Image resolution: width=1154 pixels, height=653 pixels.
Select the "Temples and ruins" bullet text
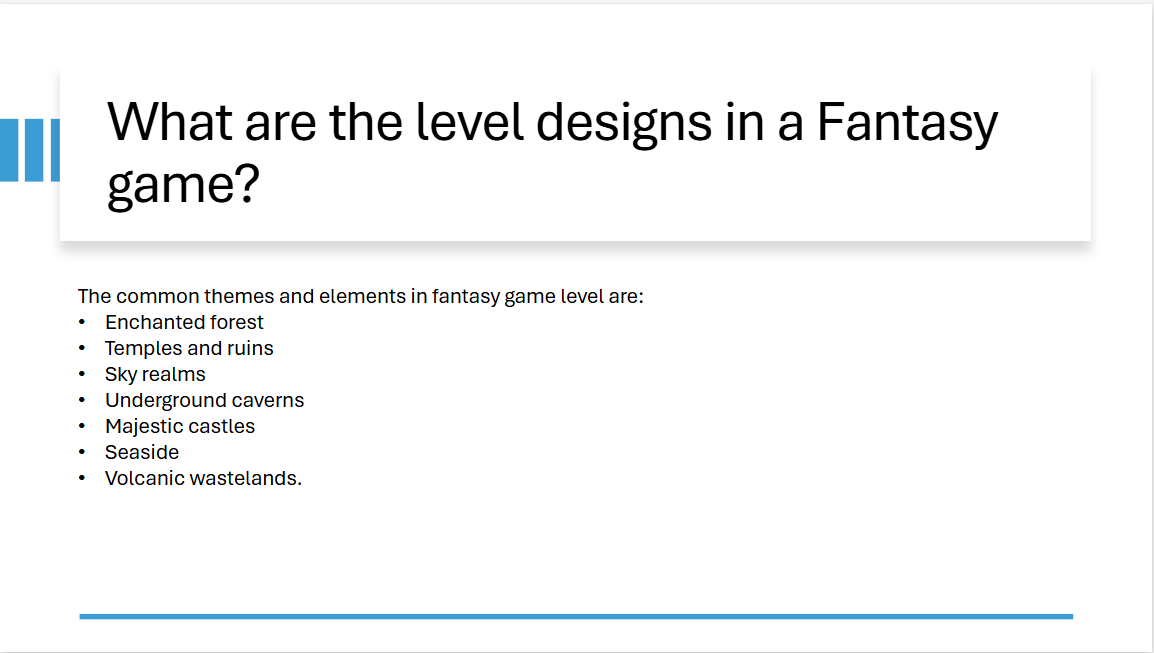coord(189,348)
